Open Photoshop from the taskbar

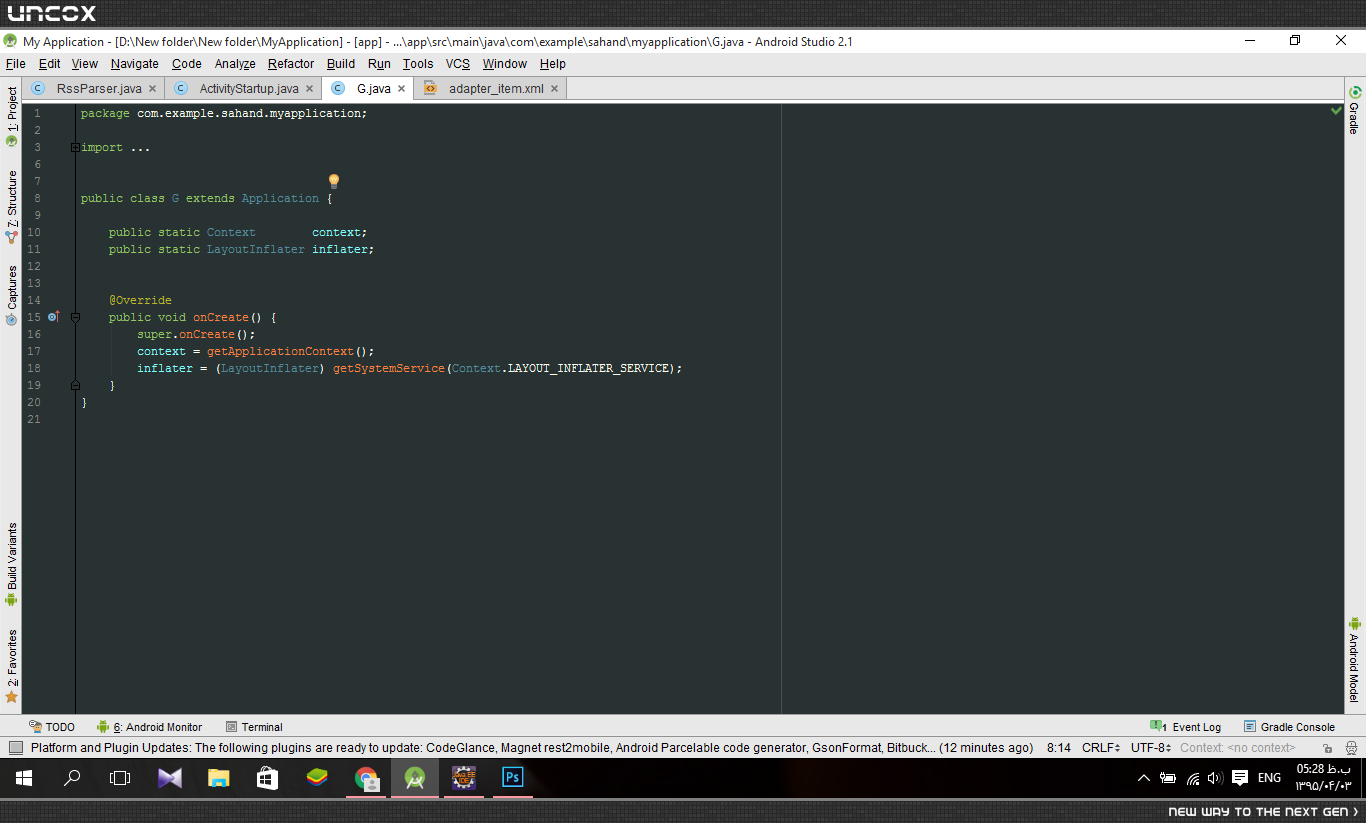tap(513, 778)
